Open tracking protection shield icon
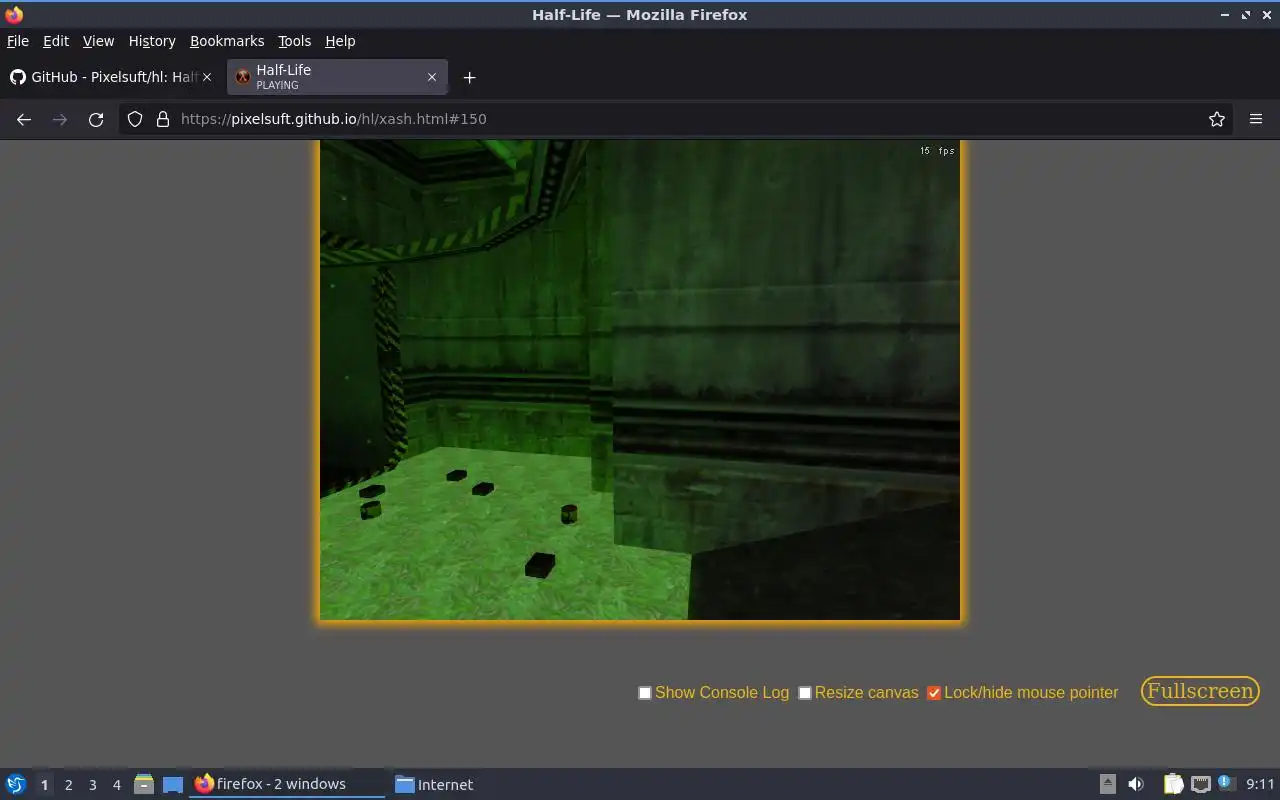Screen dimensions: 1280x800 click(135, 119)
